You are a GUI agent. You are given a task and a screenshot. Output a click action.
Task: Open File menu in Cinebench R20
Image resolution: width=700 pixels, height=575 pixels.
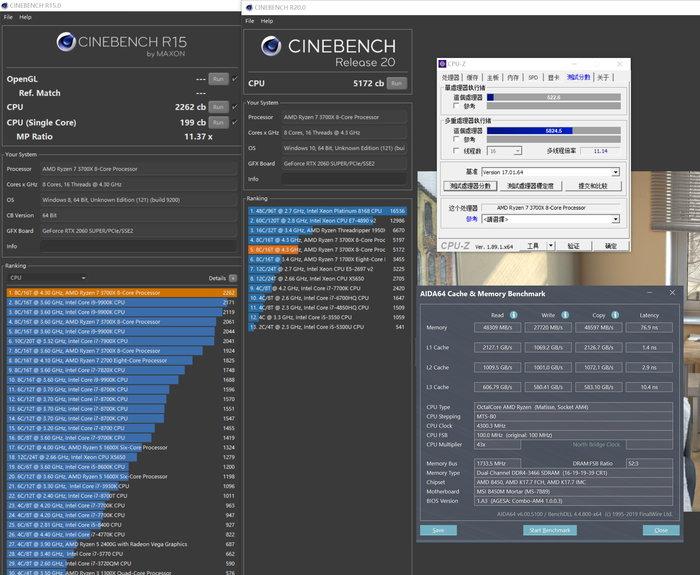(250, 21)
